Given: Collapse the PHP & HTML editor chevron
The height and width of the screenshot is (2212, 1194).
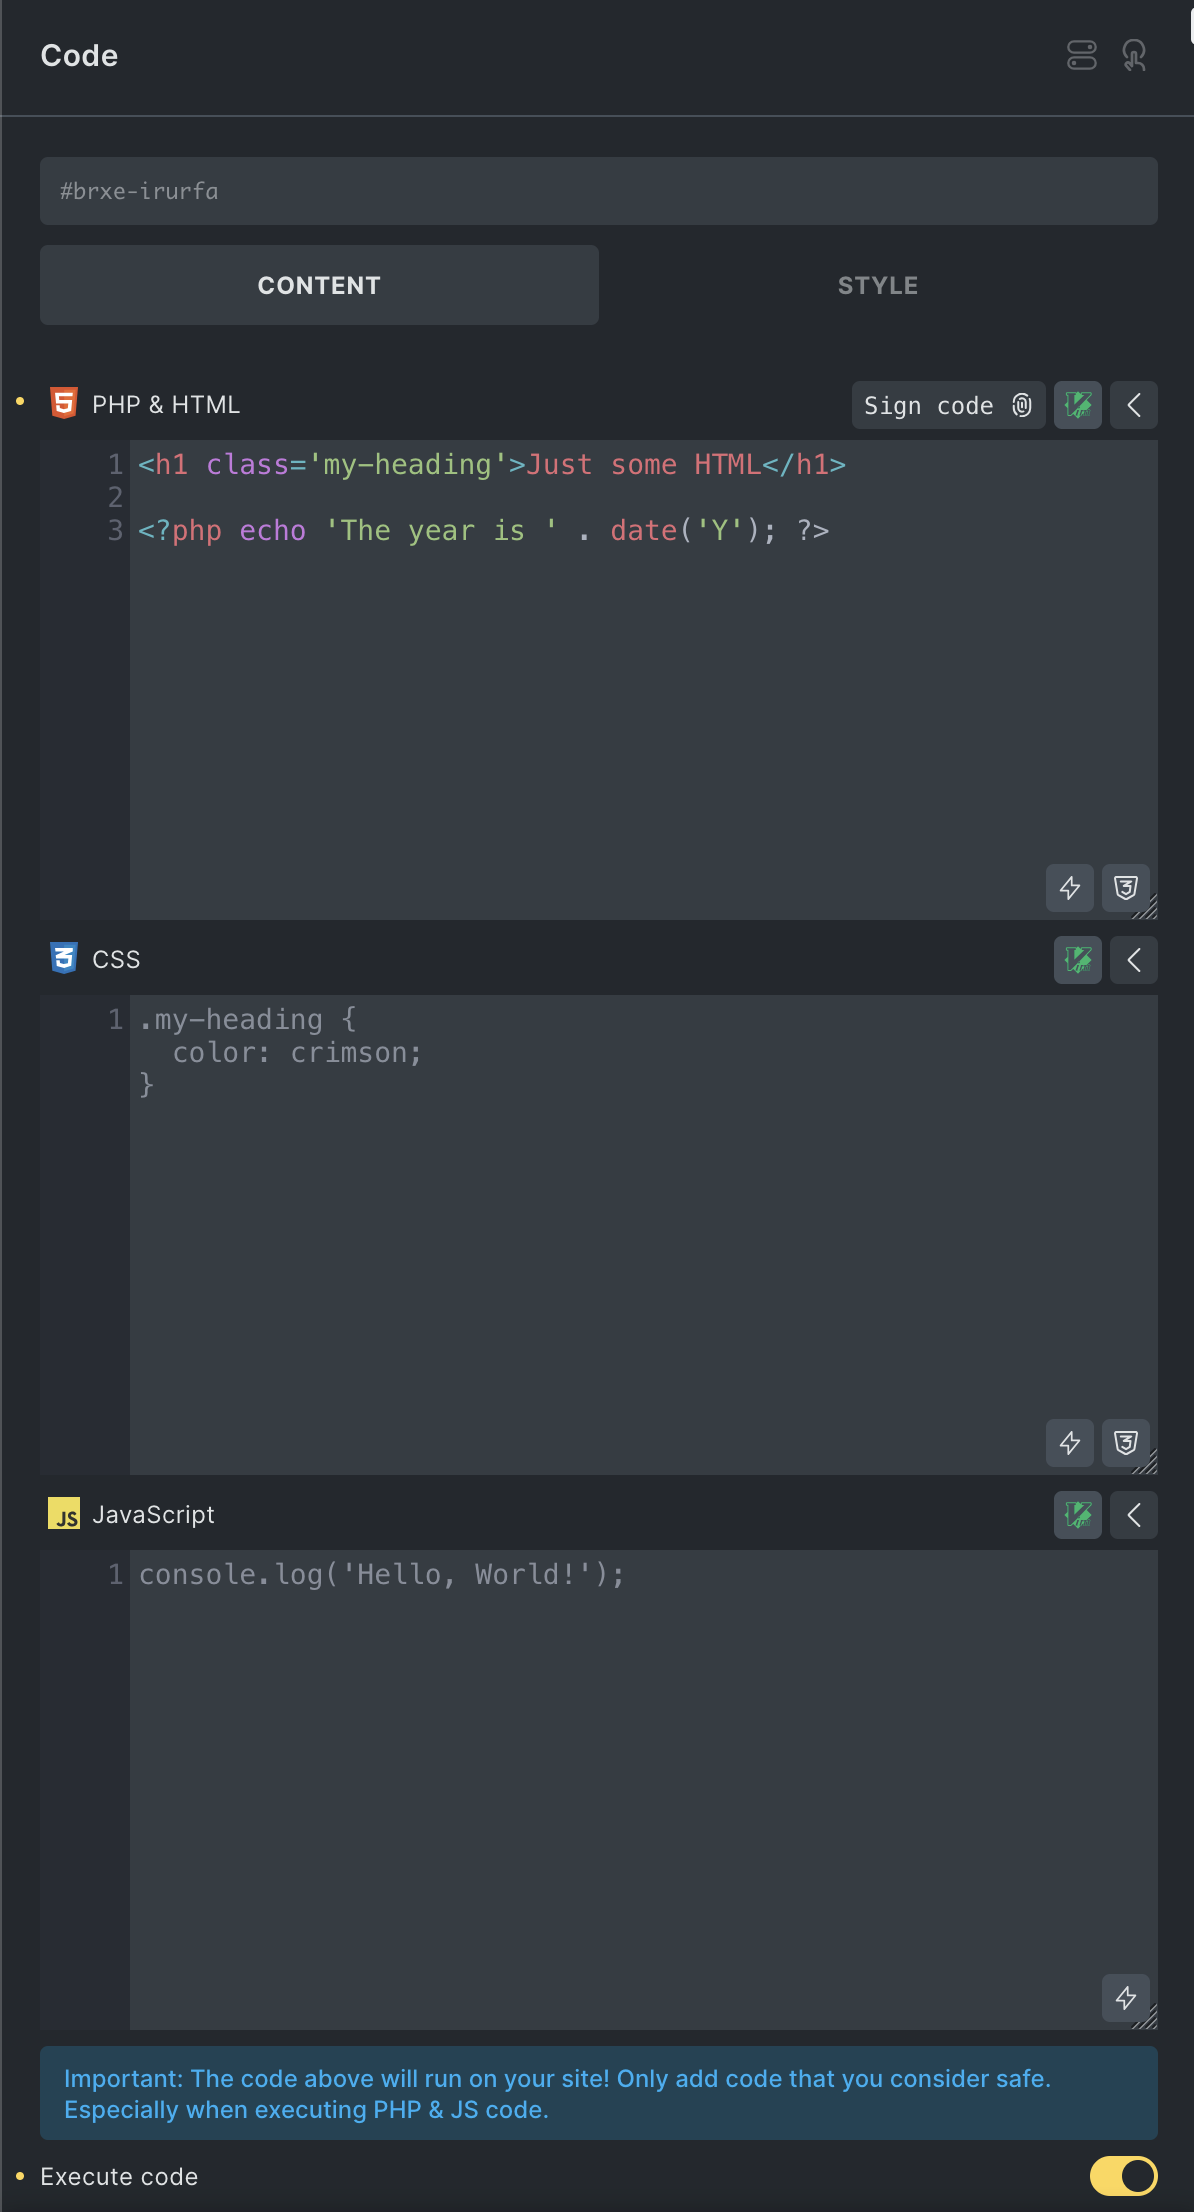Looking at the screenshot, I should pyautogui.click(x=1133, y=405).
